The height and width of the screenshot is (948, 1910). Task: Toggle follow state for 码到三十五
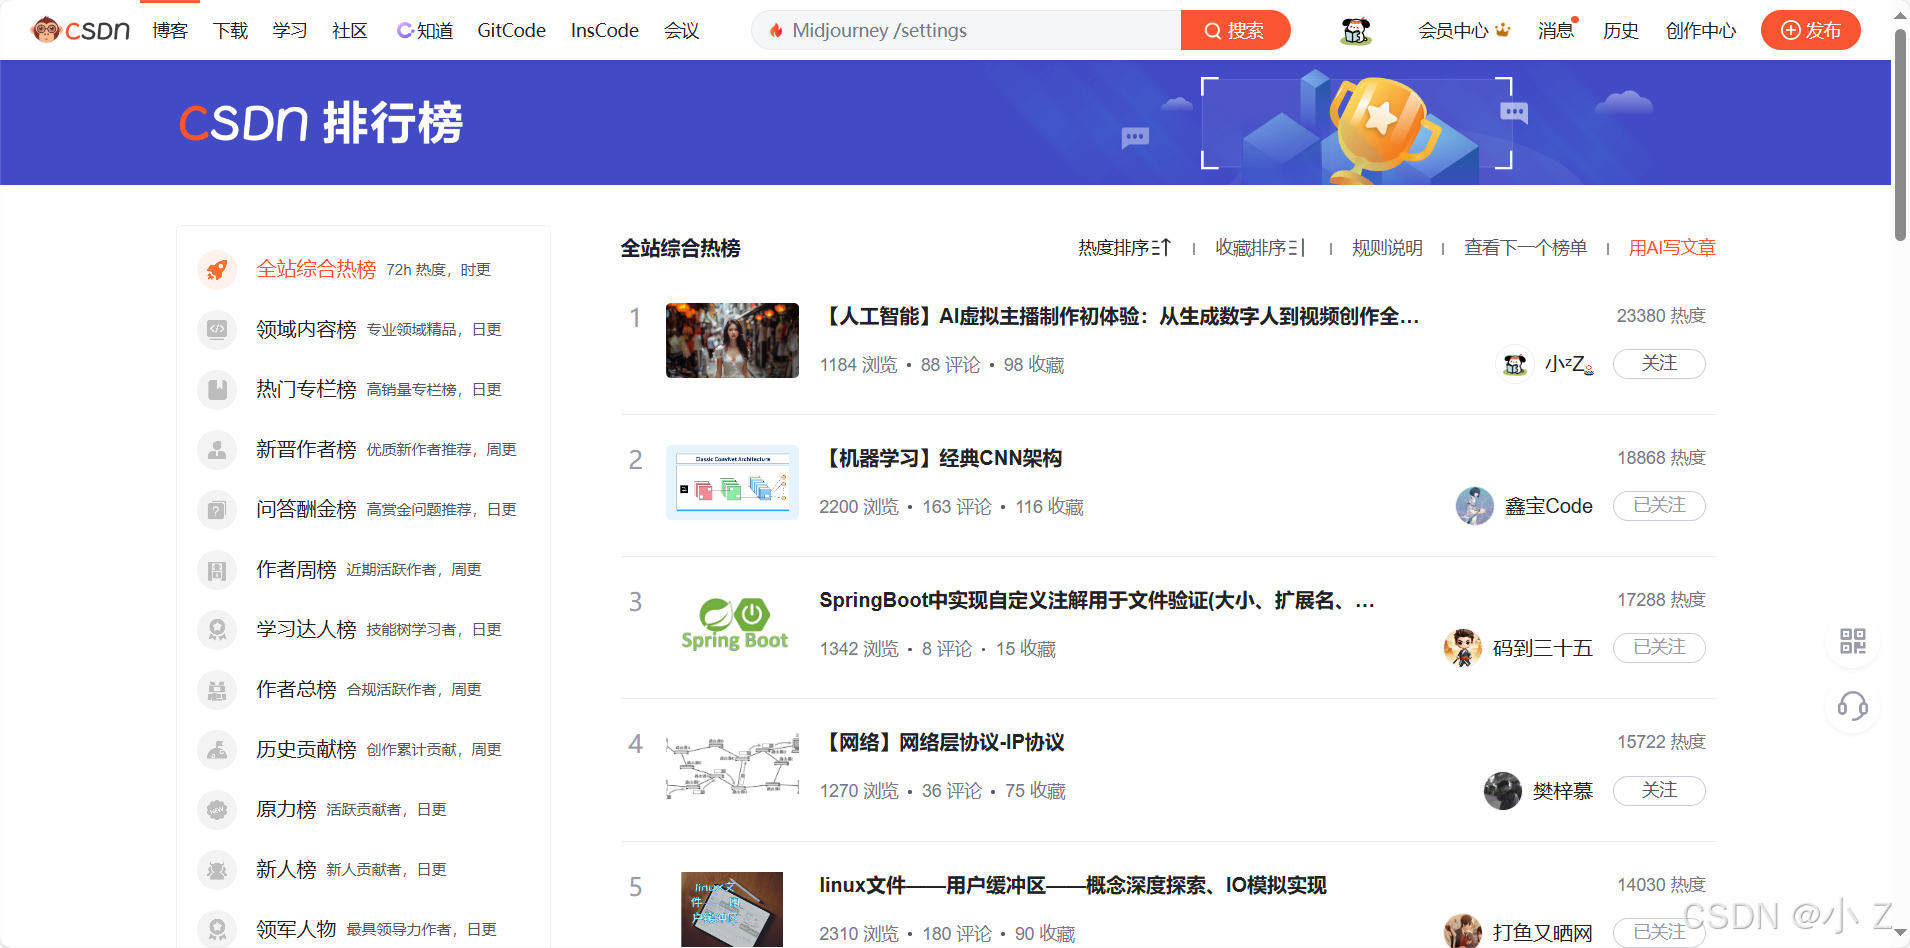1658,647
